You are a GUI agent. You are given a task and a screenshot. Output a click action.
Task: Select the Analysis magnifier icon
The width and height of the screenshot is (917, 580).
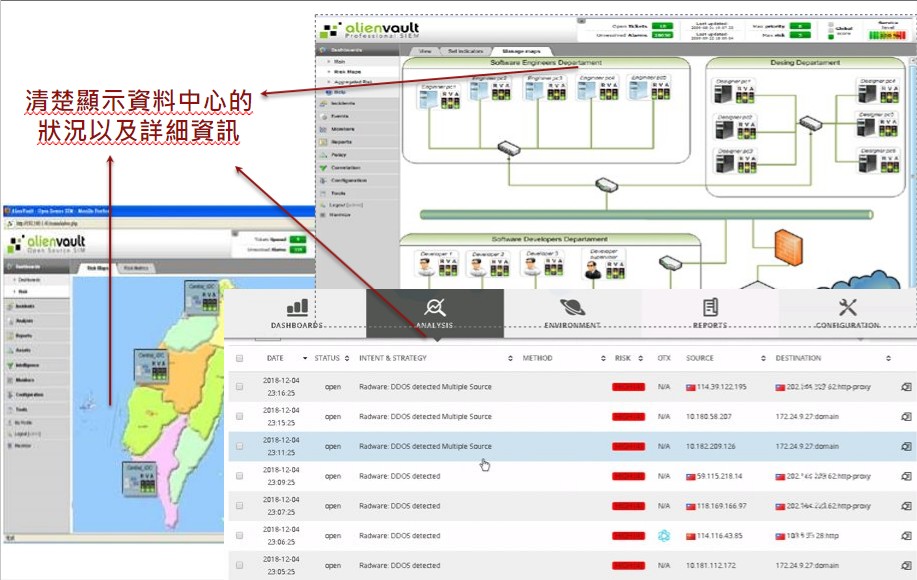(434, 308)
